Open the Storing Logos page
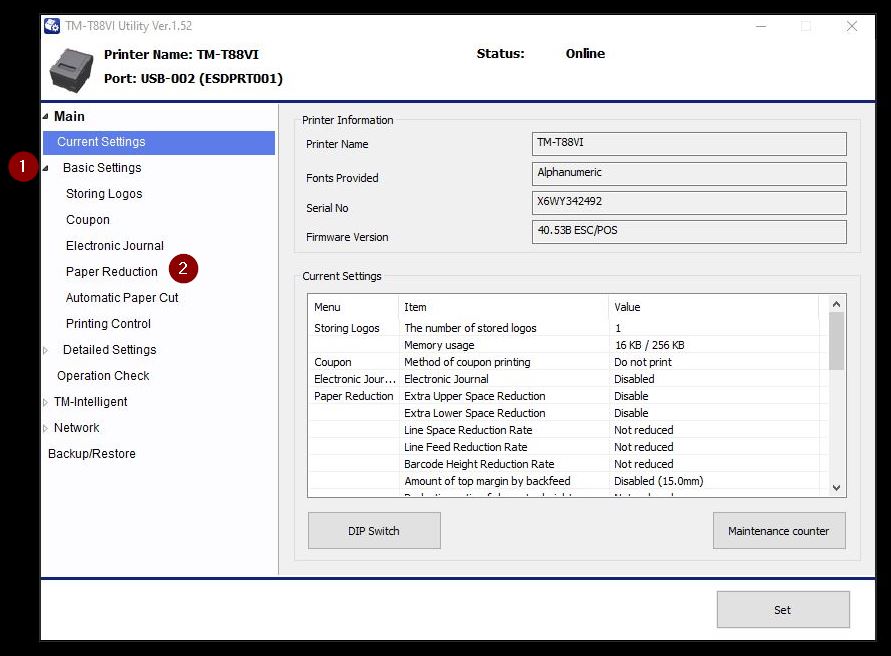 coord(104,194)
